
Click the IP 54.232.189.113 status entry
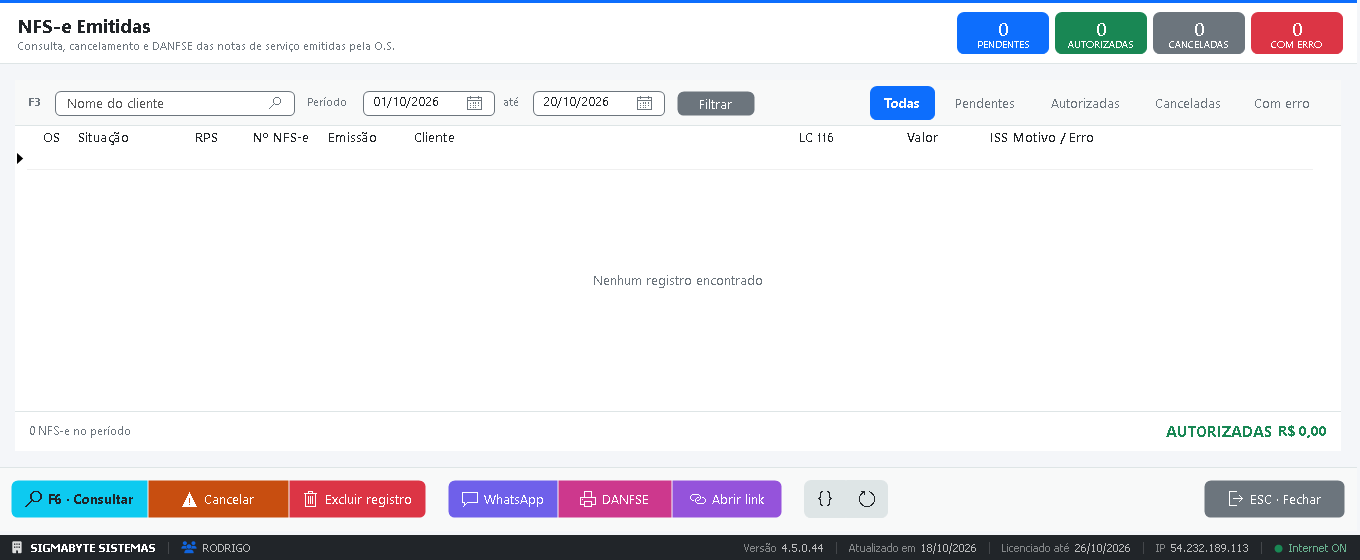1201,548
